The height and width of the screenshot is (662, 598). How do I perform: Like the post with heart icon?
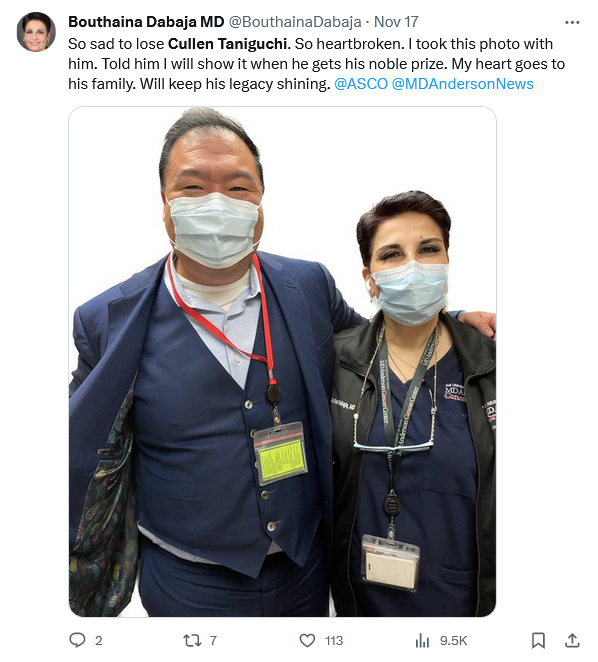[307, 640]
